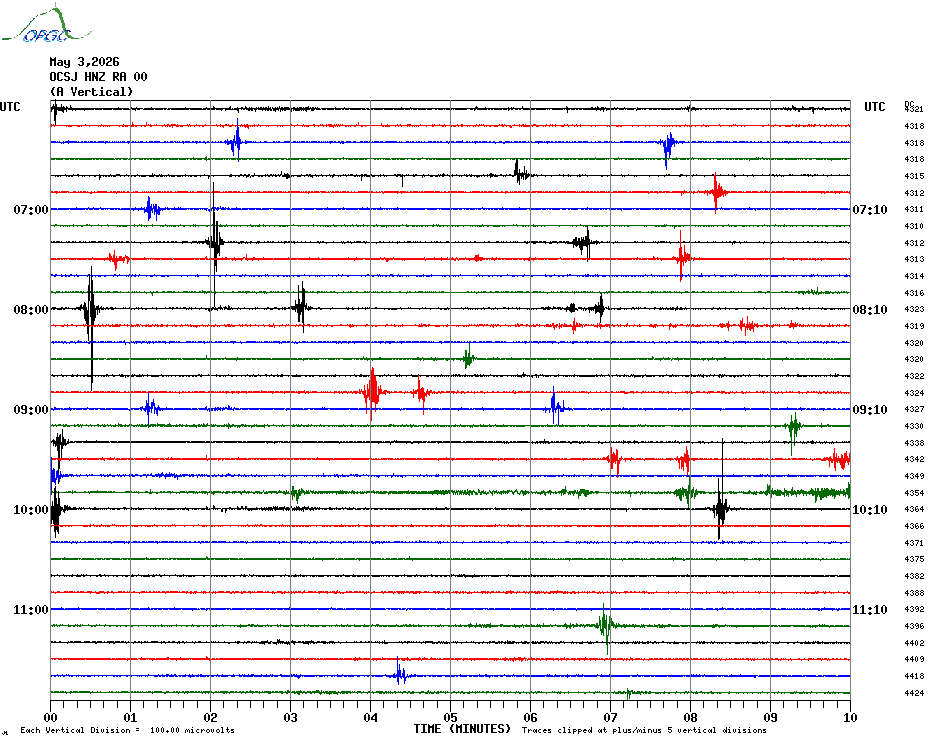The height and width of the screenshot is (744, 930).
Task: Click the TIME (MINUTES) axis title
Action: pos(462,729)
